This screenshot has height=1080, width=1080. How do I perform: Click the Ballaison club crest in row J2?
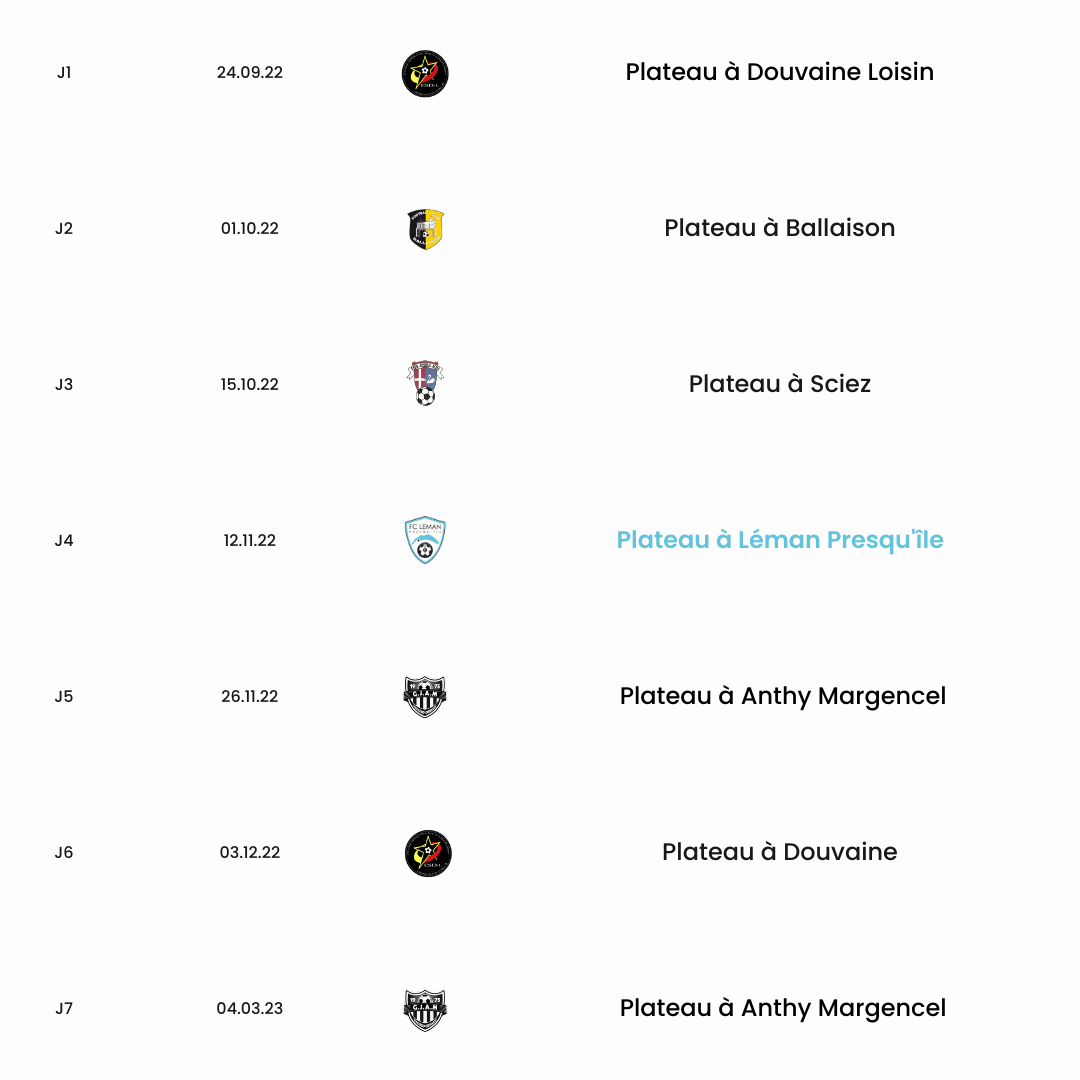(x=426, y=229)
